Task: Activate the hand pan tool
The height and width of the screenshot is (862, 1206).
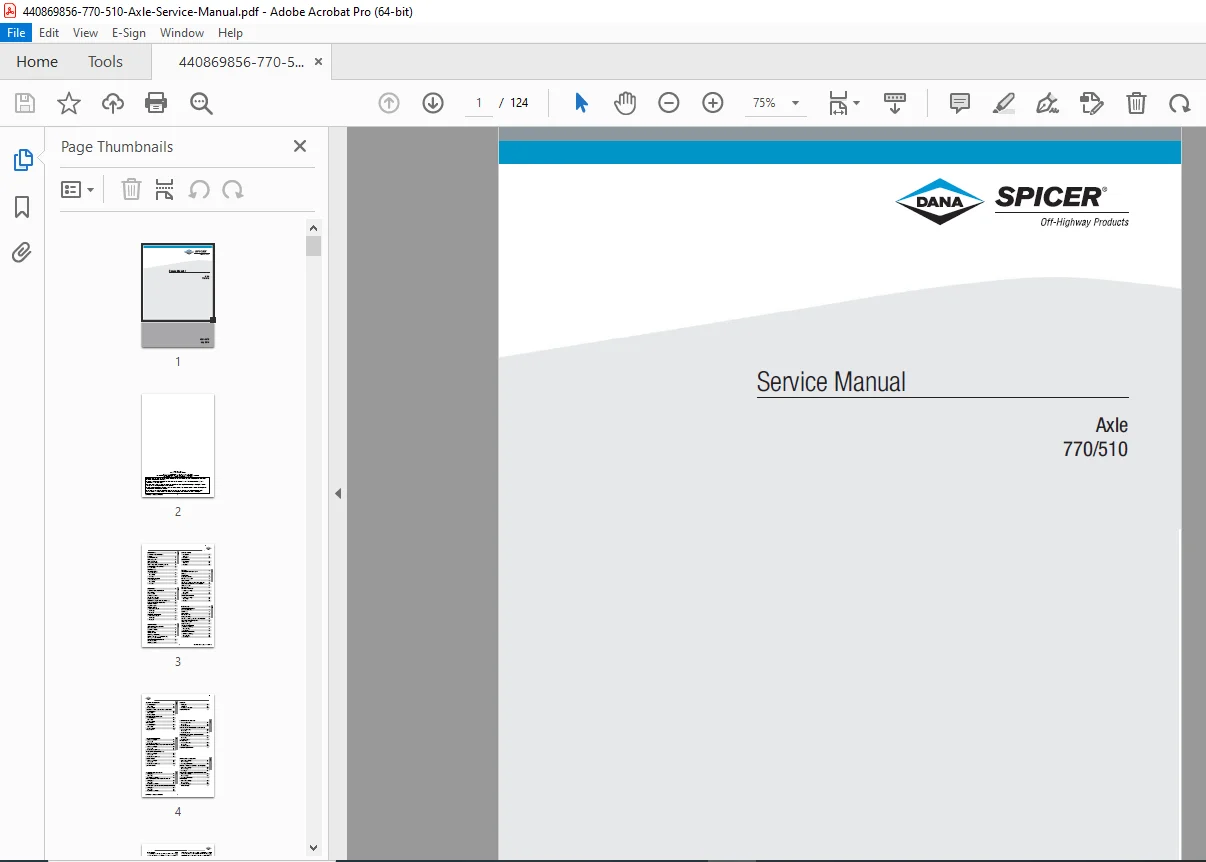Action: click(x=625, y=103)
